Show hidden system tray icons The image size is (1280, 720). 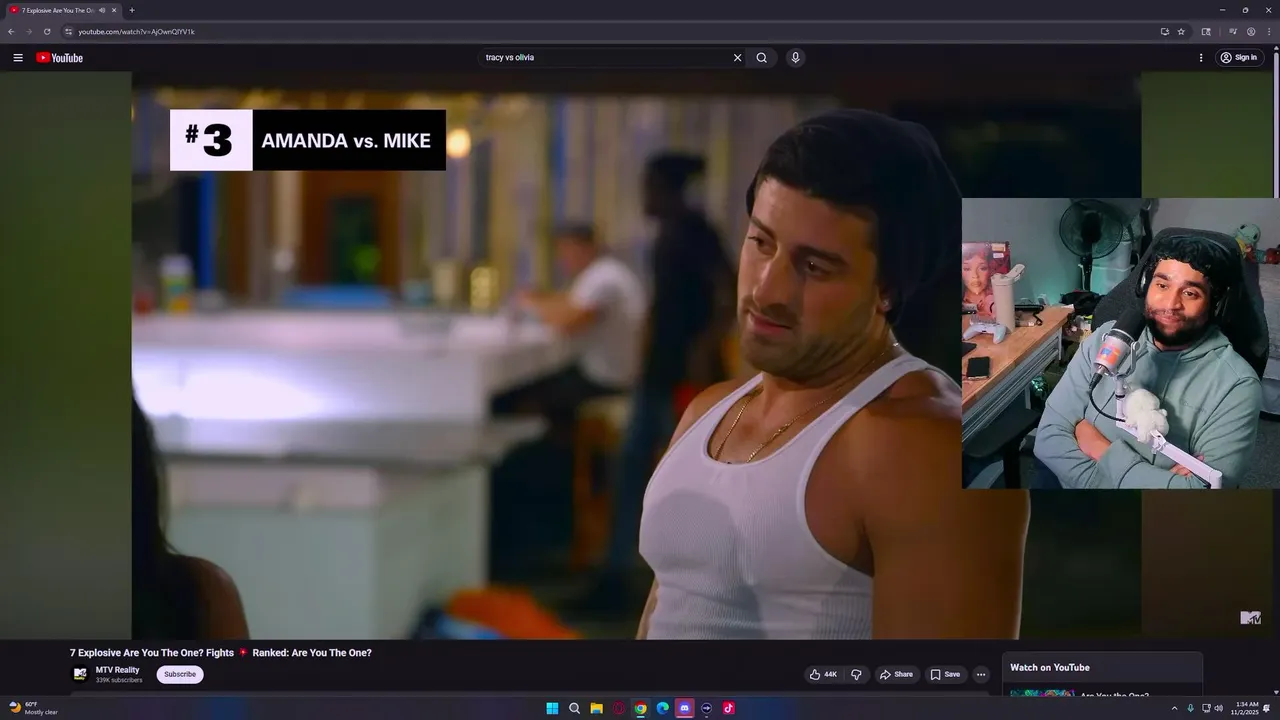pyautogui.click(x=1175, y=708)
